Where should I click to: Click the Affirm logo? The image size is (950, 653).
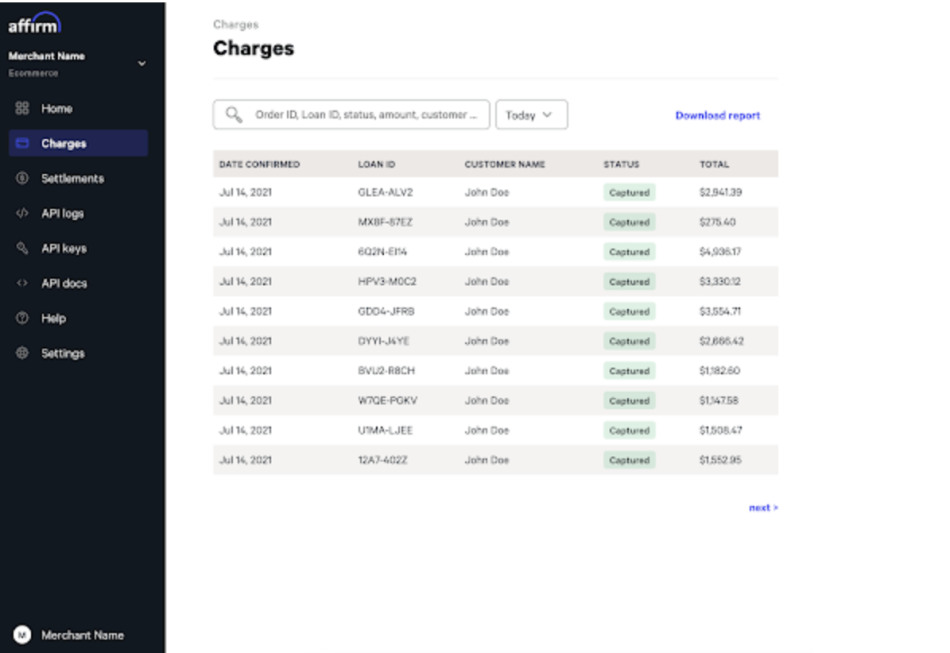[35, 23]
